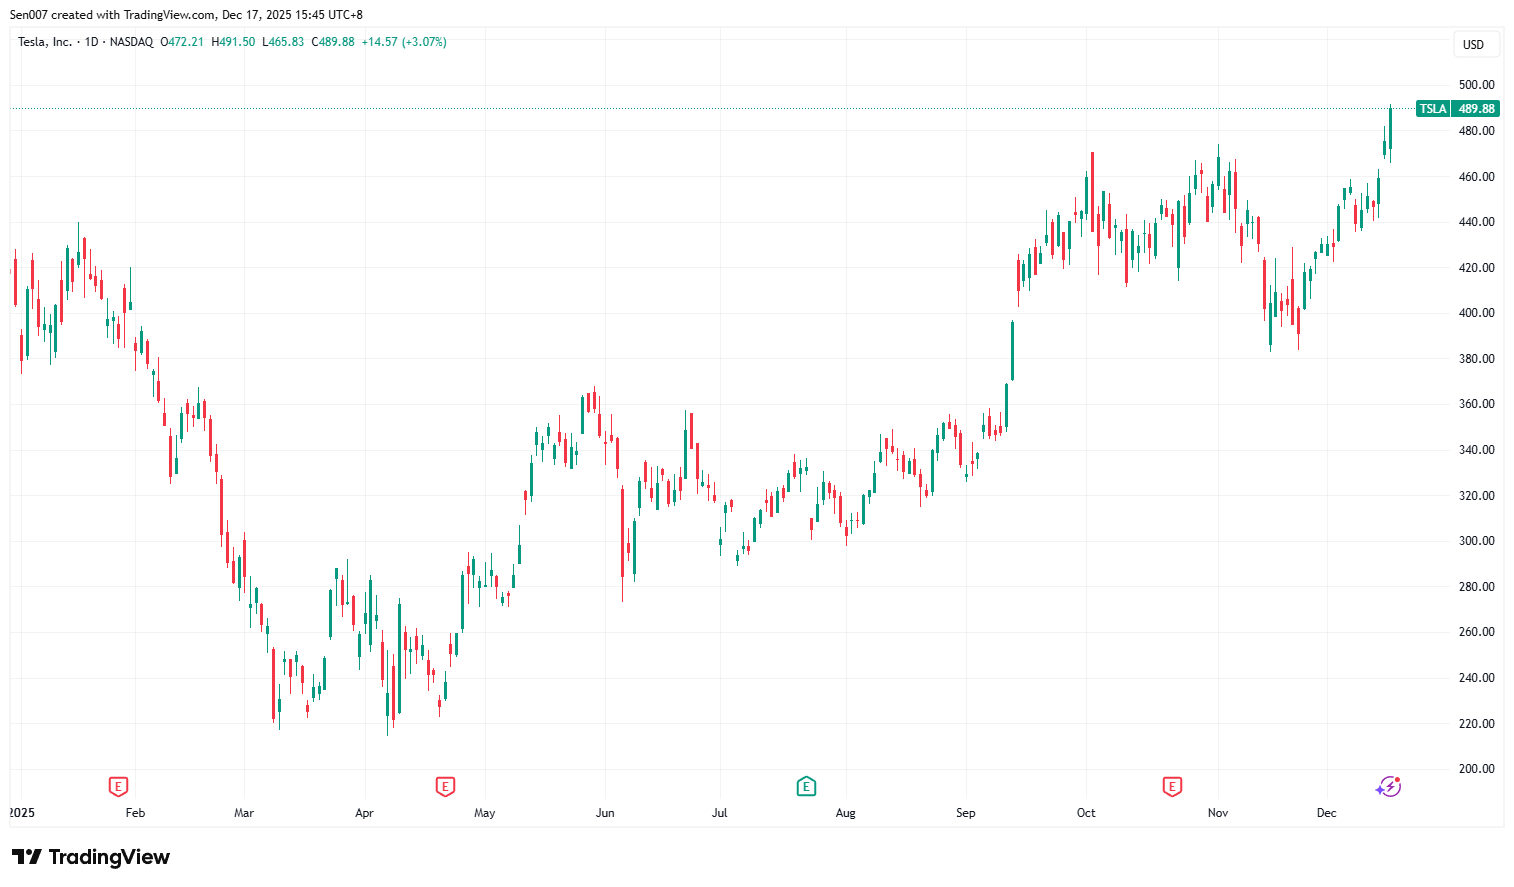
Task: Select the Dec label on the time axis
Action: click(x=1326, y=813)
